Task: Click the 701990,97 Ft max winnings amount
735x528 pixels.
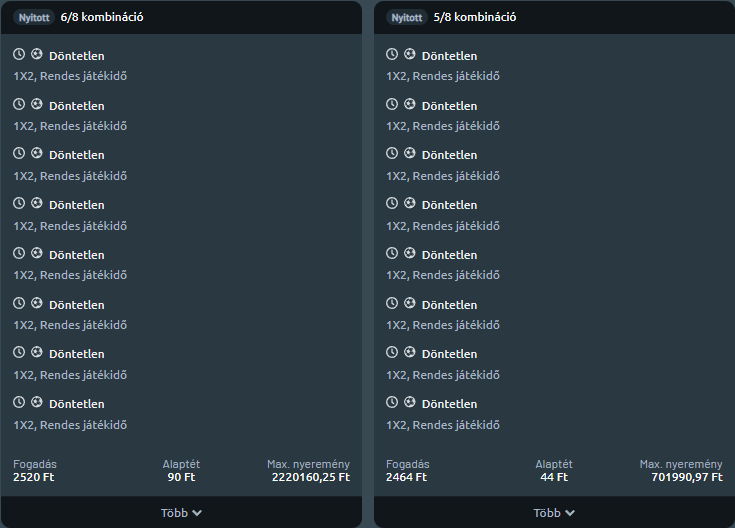Action: click(x=687, y=477)
